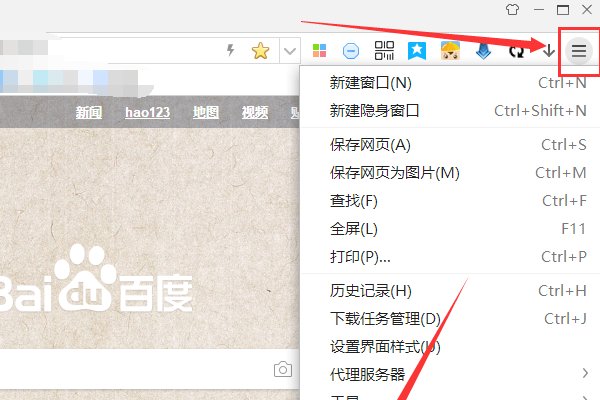The height and width of the screenshot is (400, 600).
Task: Open 下载任务管理(D) menu item
Action: (450, 318)
